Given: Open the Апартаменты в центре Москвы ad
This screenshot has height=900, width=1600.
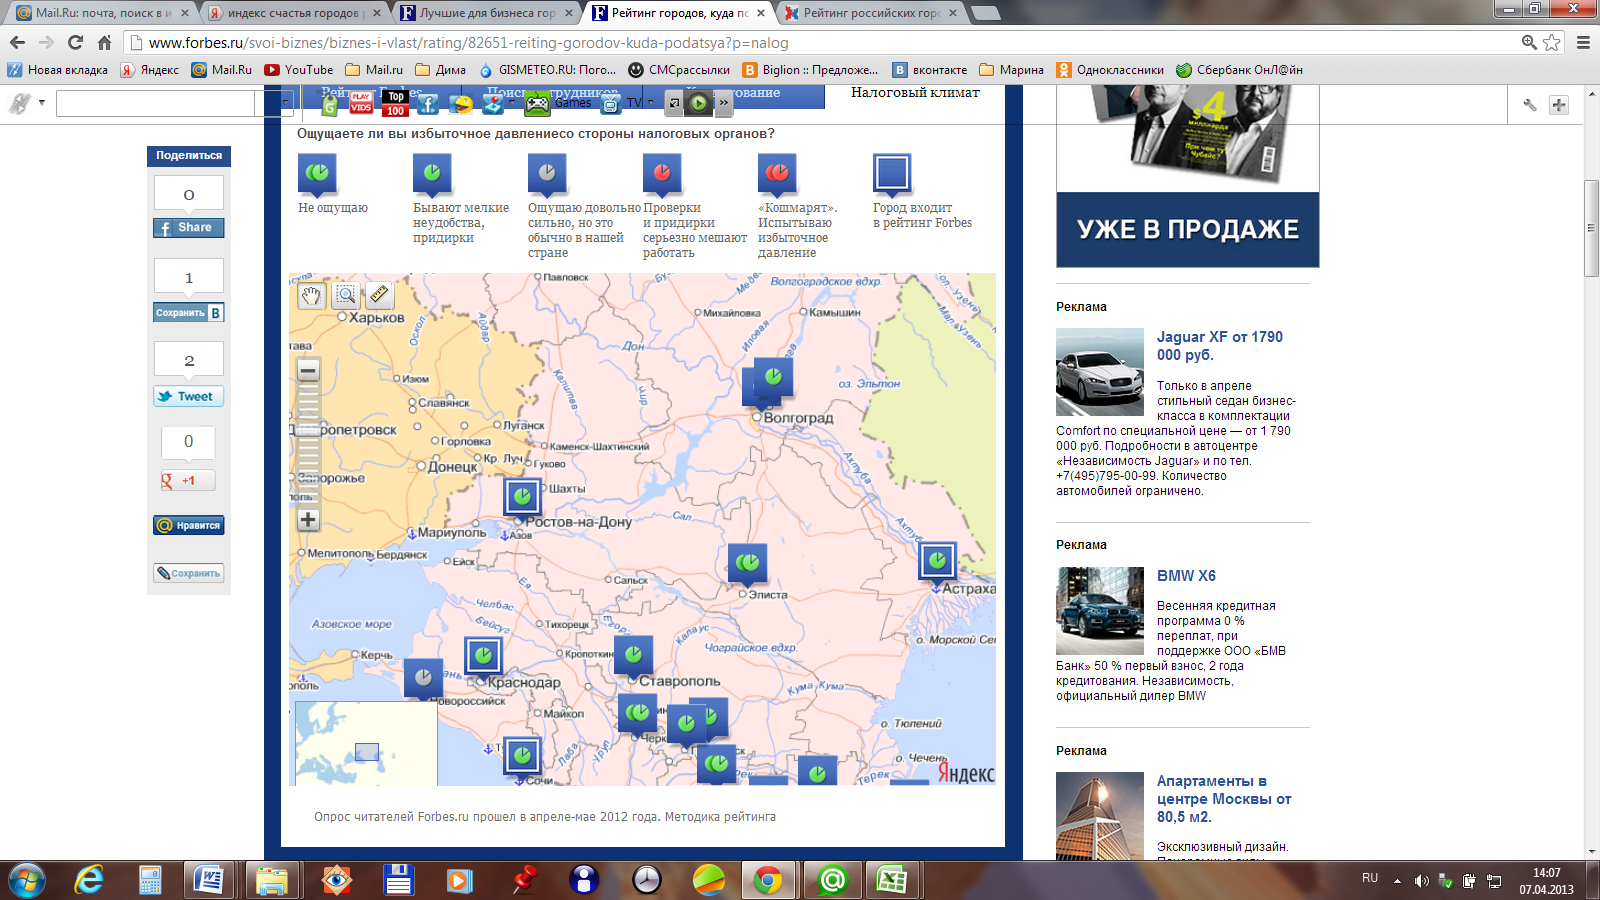Looking at the screenshot, I should (1224, 799).
